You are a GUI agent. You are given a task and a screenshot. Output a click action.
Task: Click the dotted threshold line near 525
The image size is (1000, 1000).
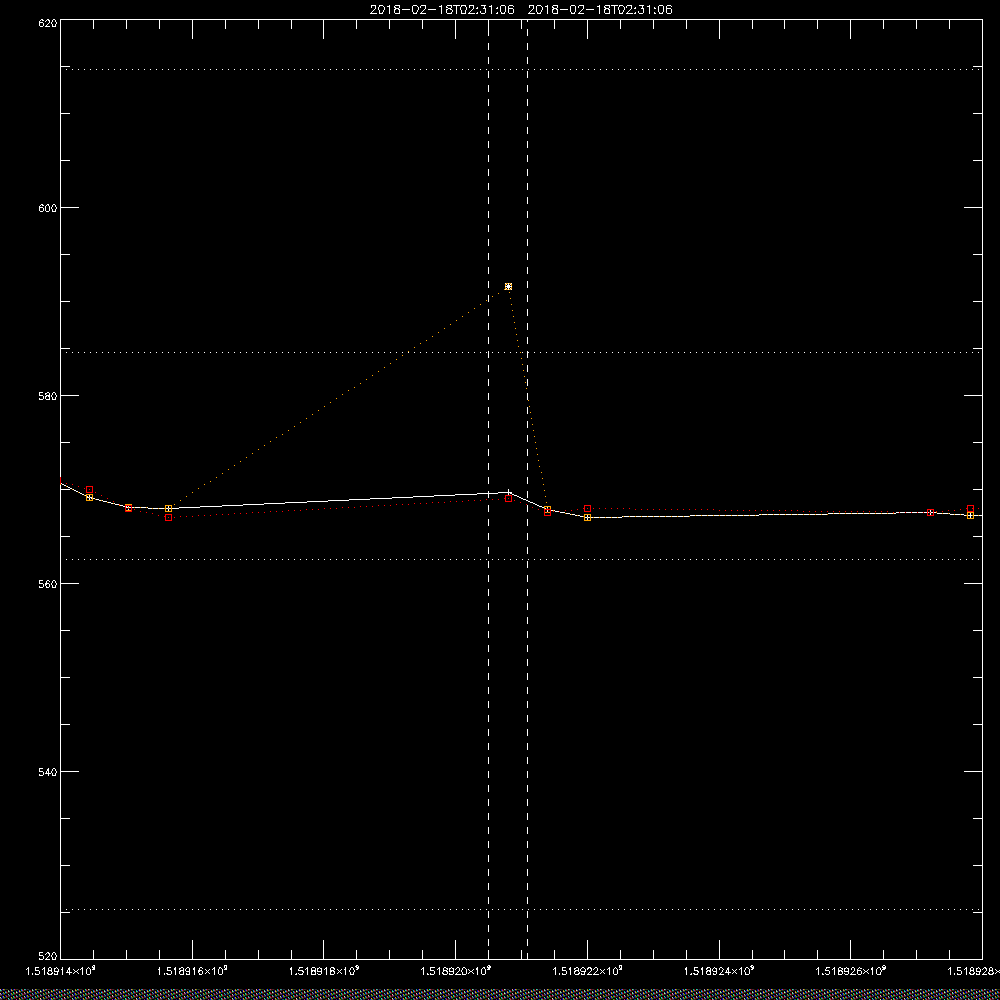521,909
